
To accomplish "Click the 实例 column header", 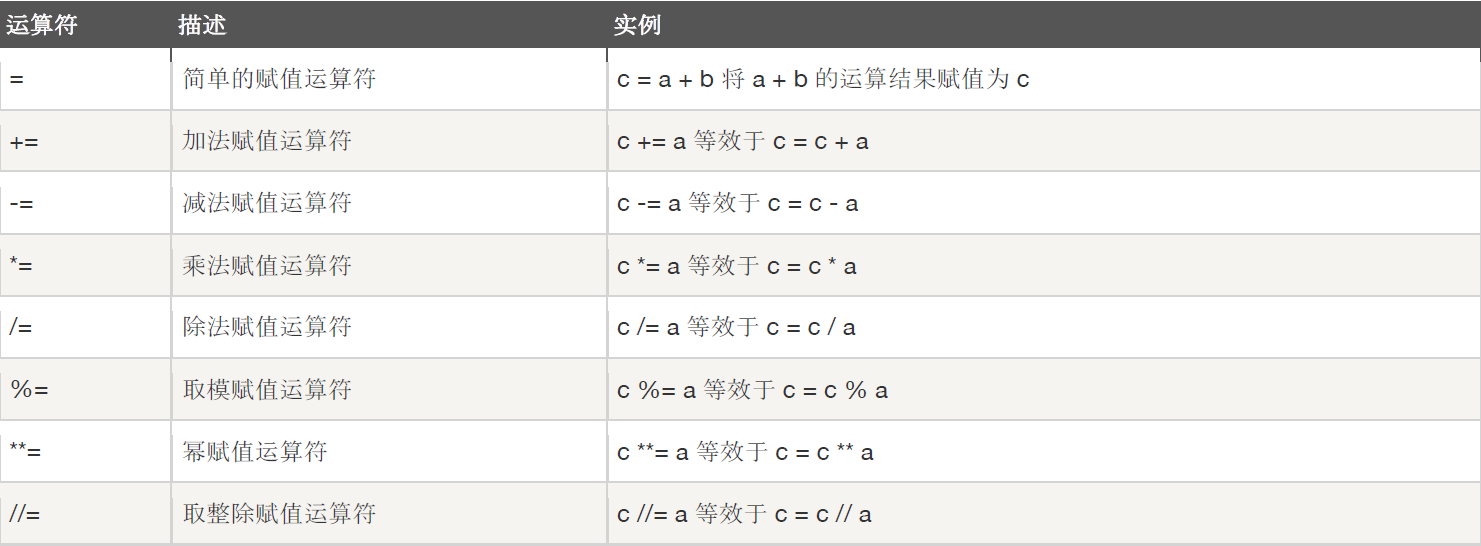I will [x=637, y=25].
